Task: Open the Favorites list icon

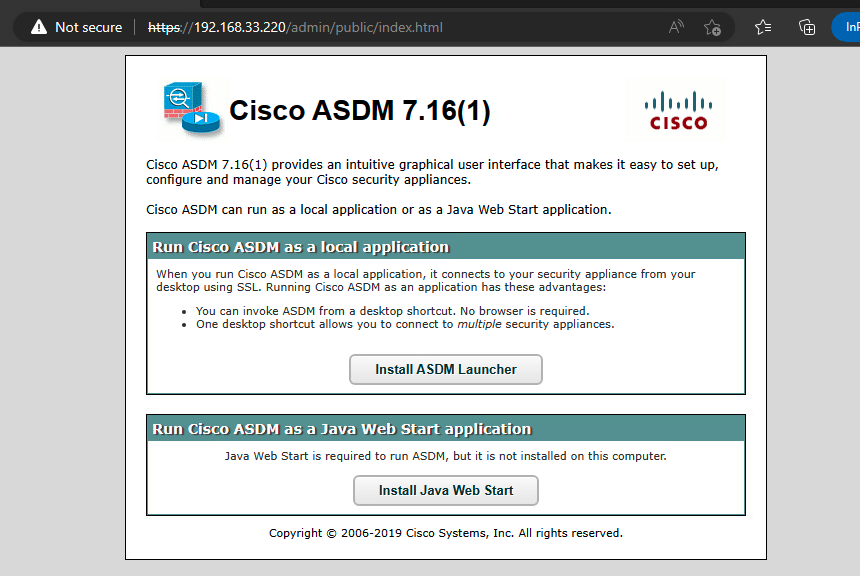Action: tap(763, 27)
